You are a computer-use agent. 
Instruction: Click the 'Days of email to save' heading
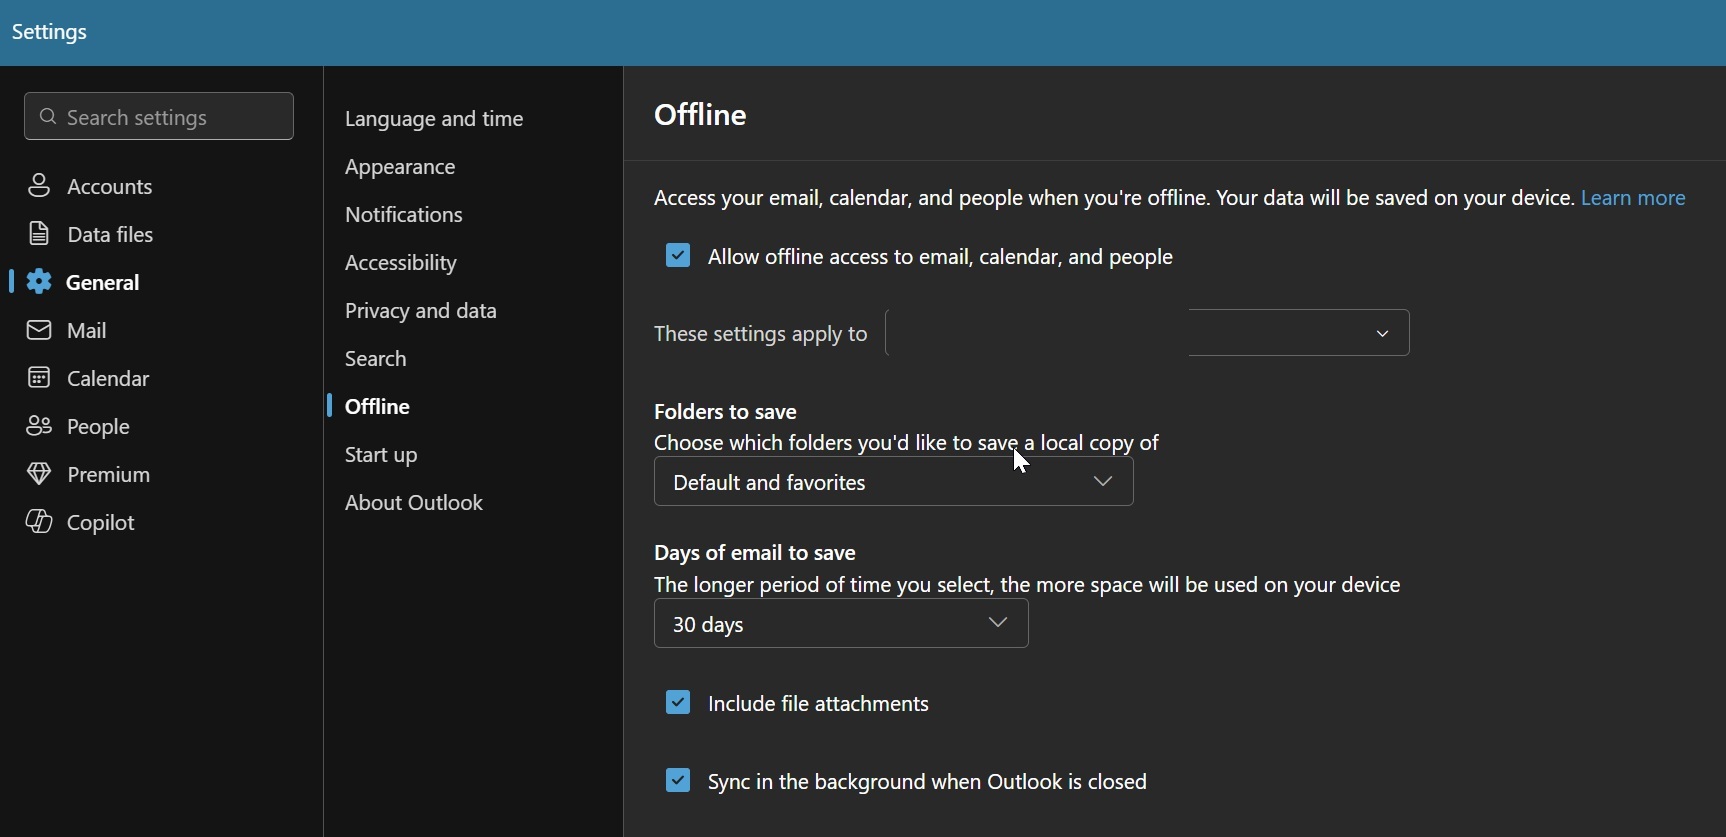[755, 553]
